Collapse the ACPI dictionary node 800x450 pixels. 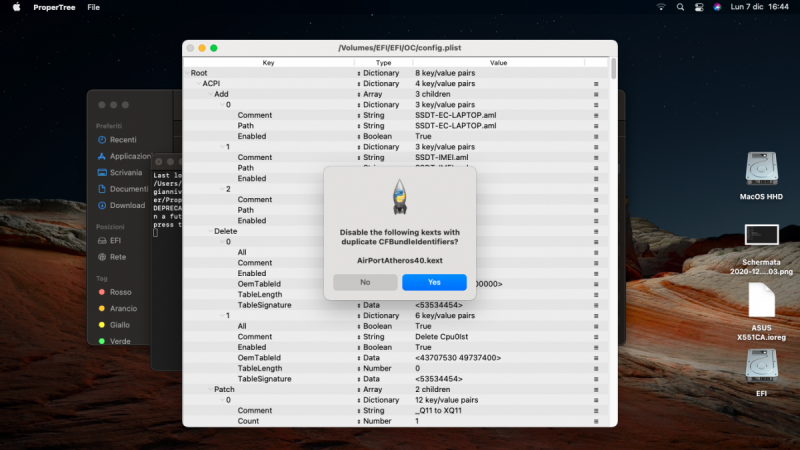(x=198, y=84)
